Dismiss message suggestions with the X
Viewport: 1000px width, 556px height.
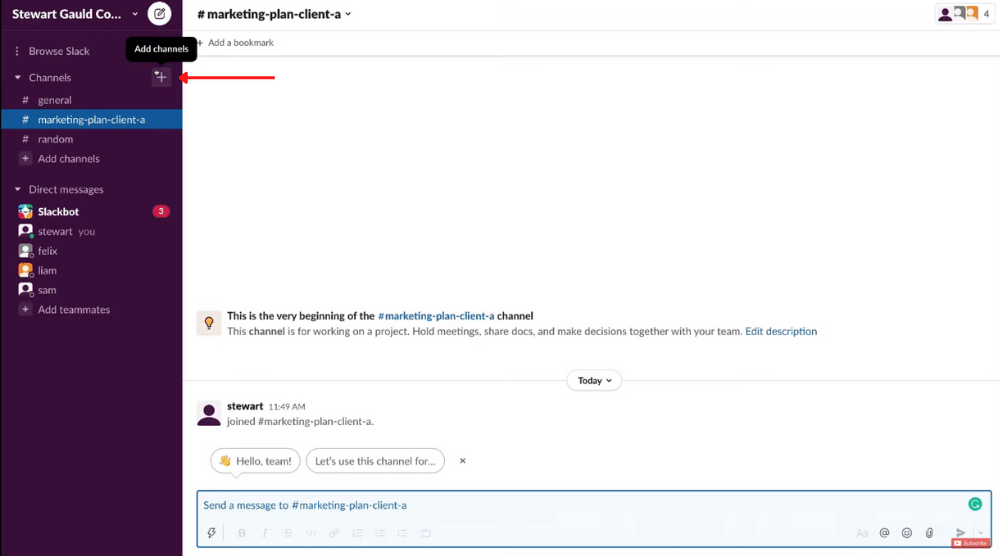click(x=462, y=461)
